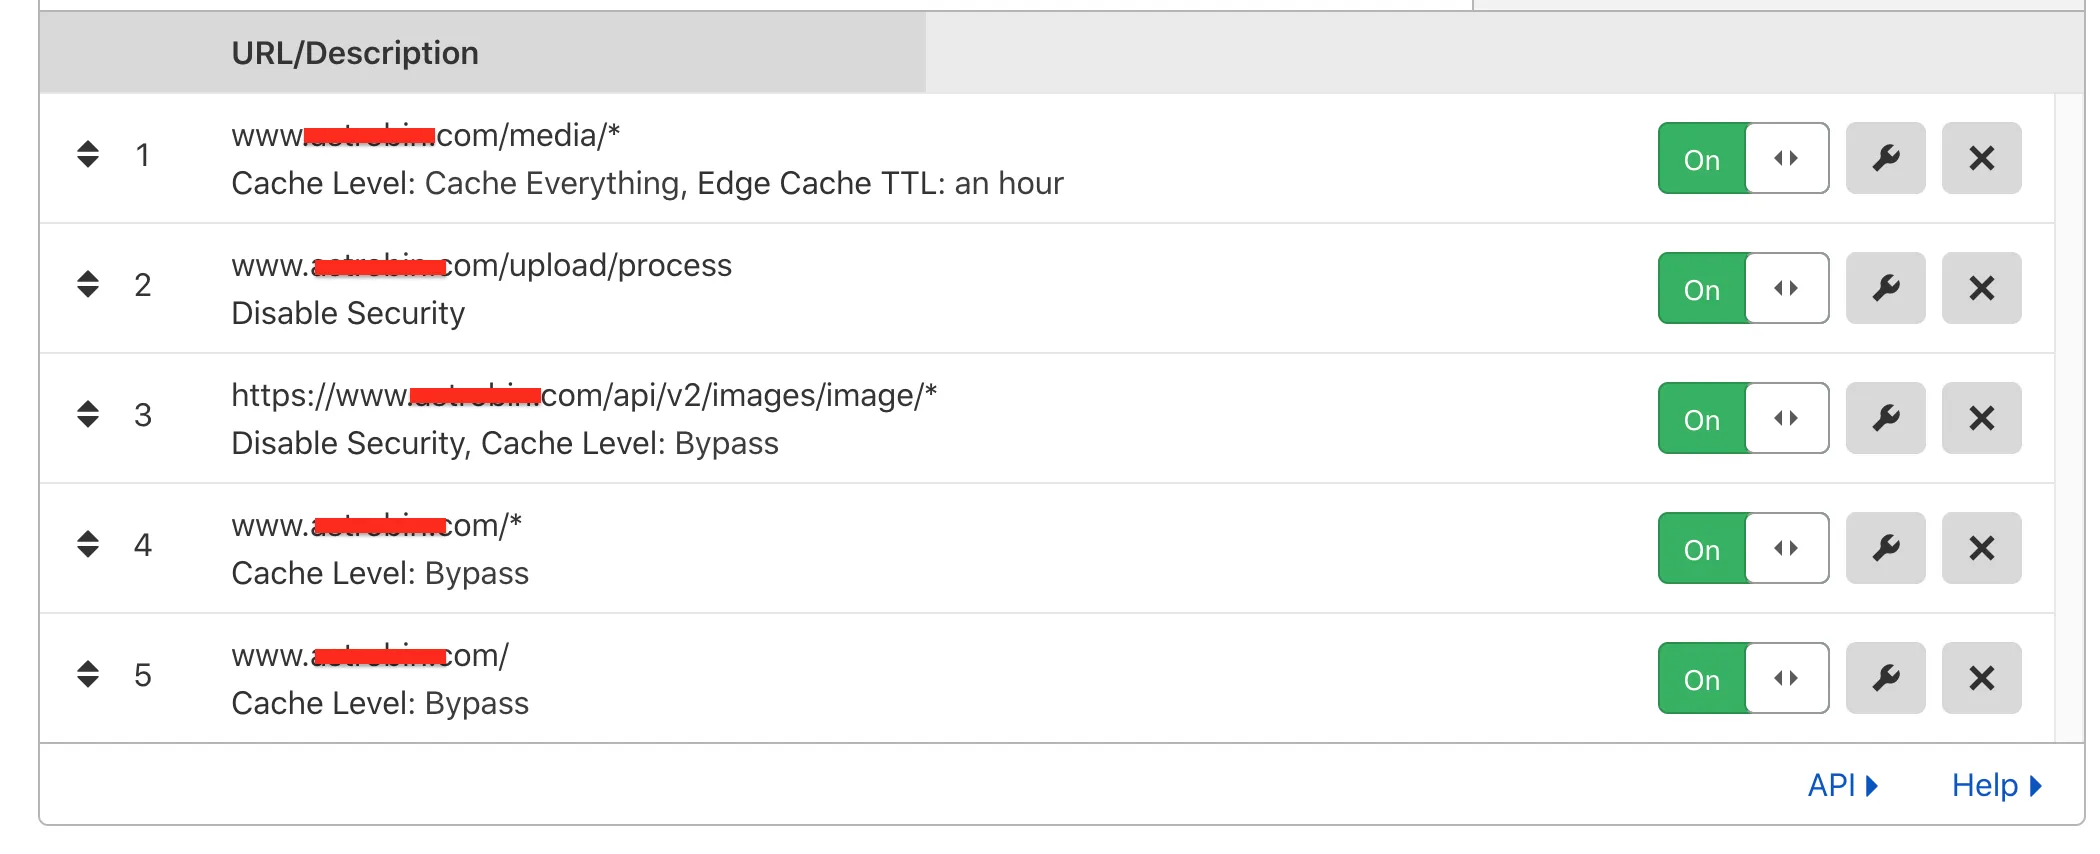Click the URL/Description column header
The width and height of the screenshot is (2100, 854).
(355, 53)
